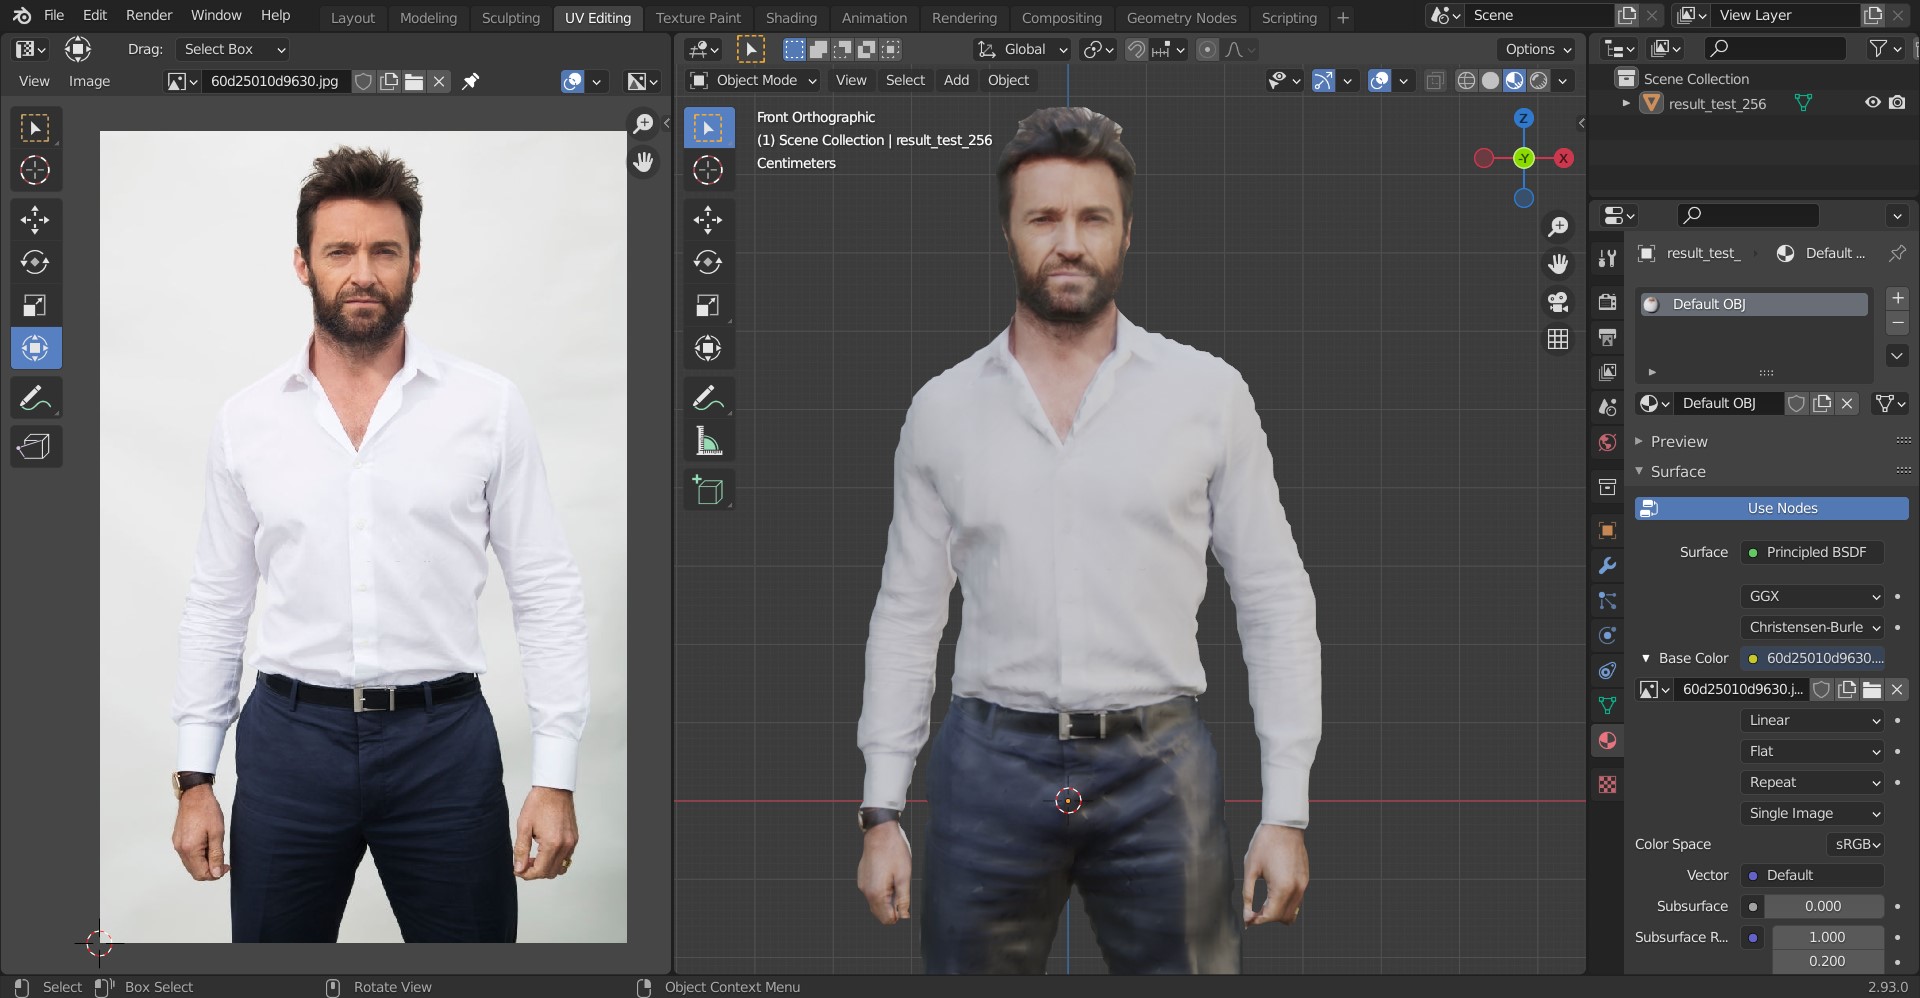1920x998 pixels.
Task: Click the Subsurface Radius field showing 0.200
Action: tap(1827, 961)
